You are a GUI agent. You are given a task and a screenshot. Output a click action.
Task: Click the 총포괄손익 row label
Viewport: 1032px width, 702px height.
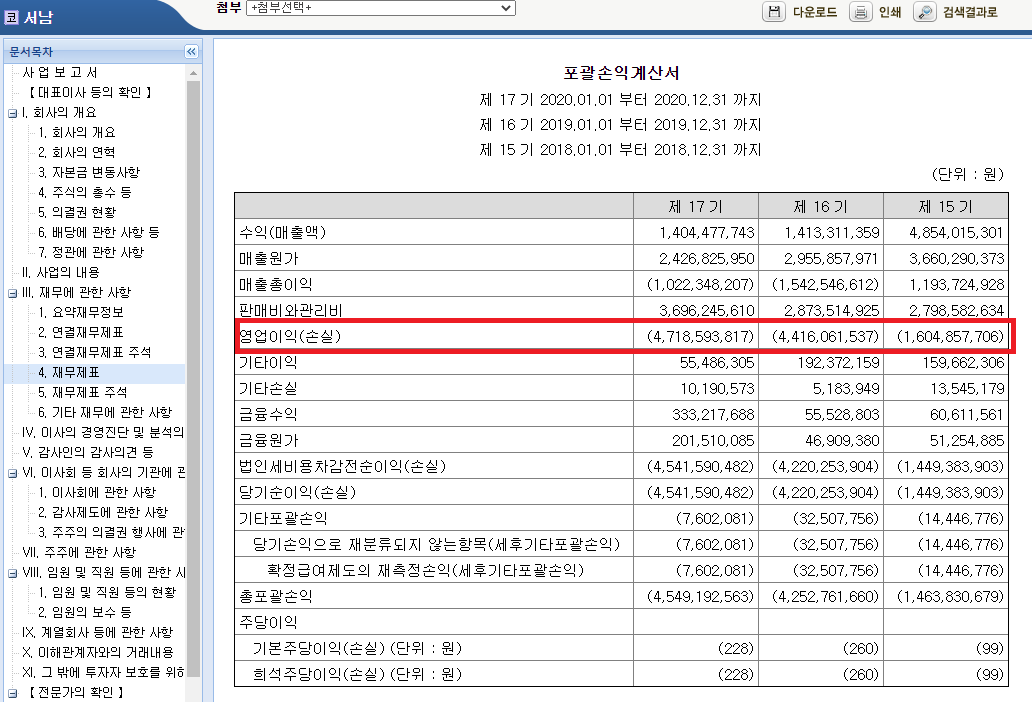click(x=275, y=596)
